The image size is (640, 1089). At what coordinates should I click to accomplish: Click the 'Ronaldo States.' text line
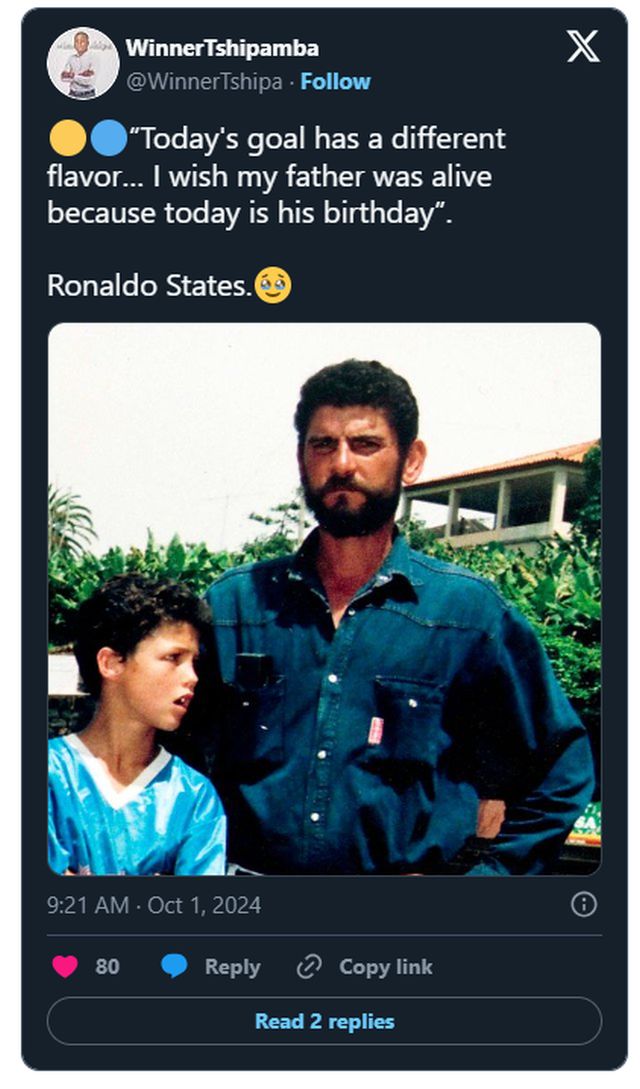click(148, 286)
